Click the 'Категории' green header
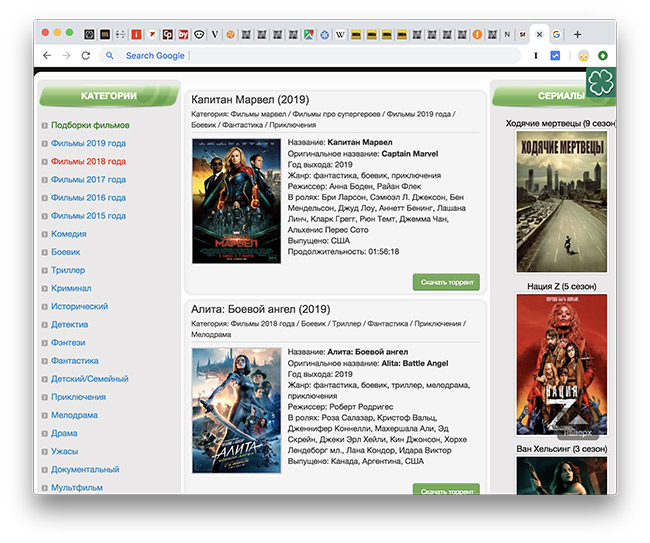The image size is (650, 543). pos(109,96)
